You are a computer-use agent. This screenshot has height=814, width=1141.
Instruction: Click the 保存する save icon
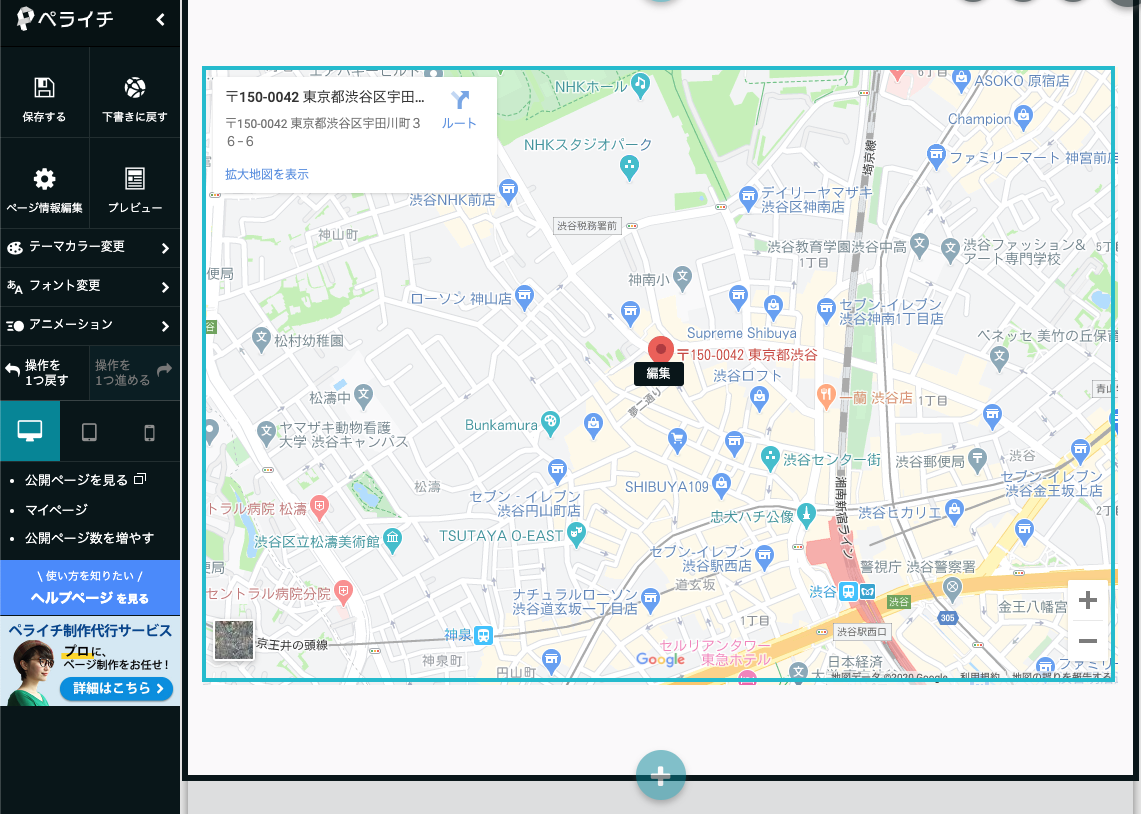(x=44, y=88)
